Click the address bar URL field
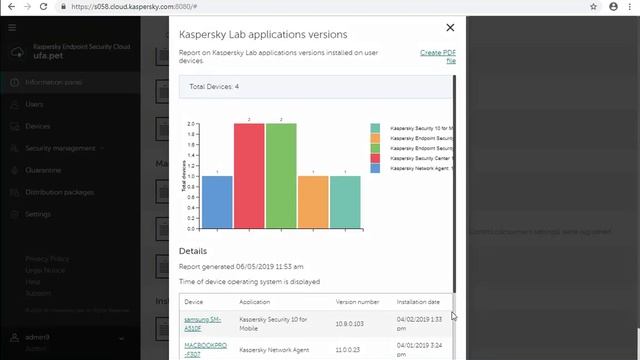This screenshot has width=640, height=360. tap(322, 7)
